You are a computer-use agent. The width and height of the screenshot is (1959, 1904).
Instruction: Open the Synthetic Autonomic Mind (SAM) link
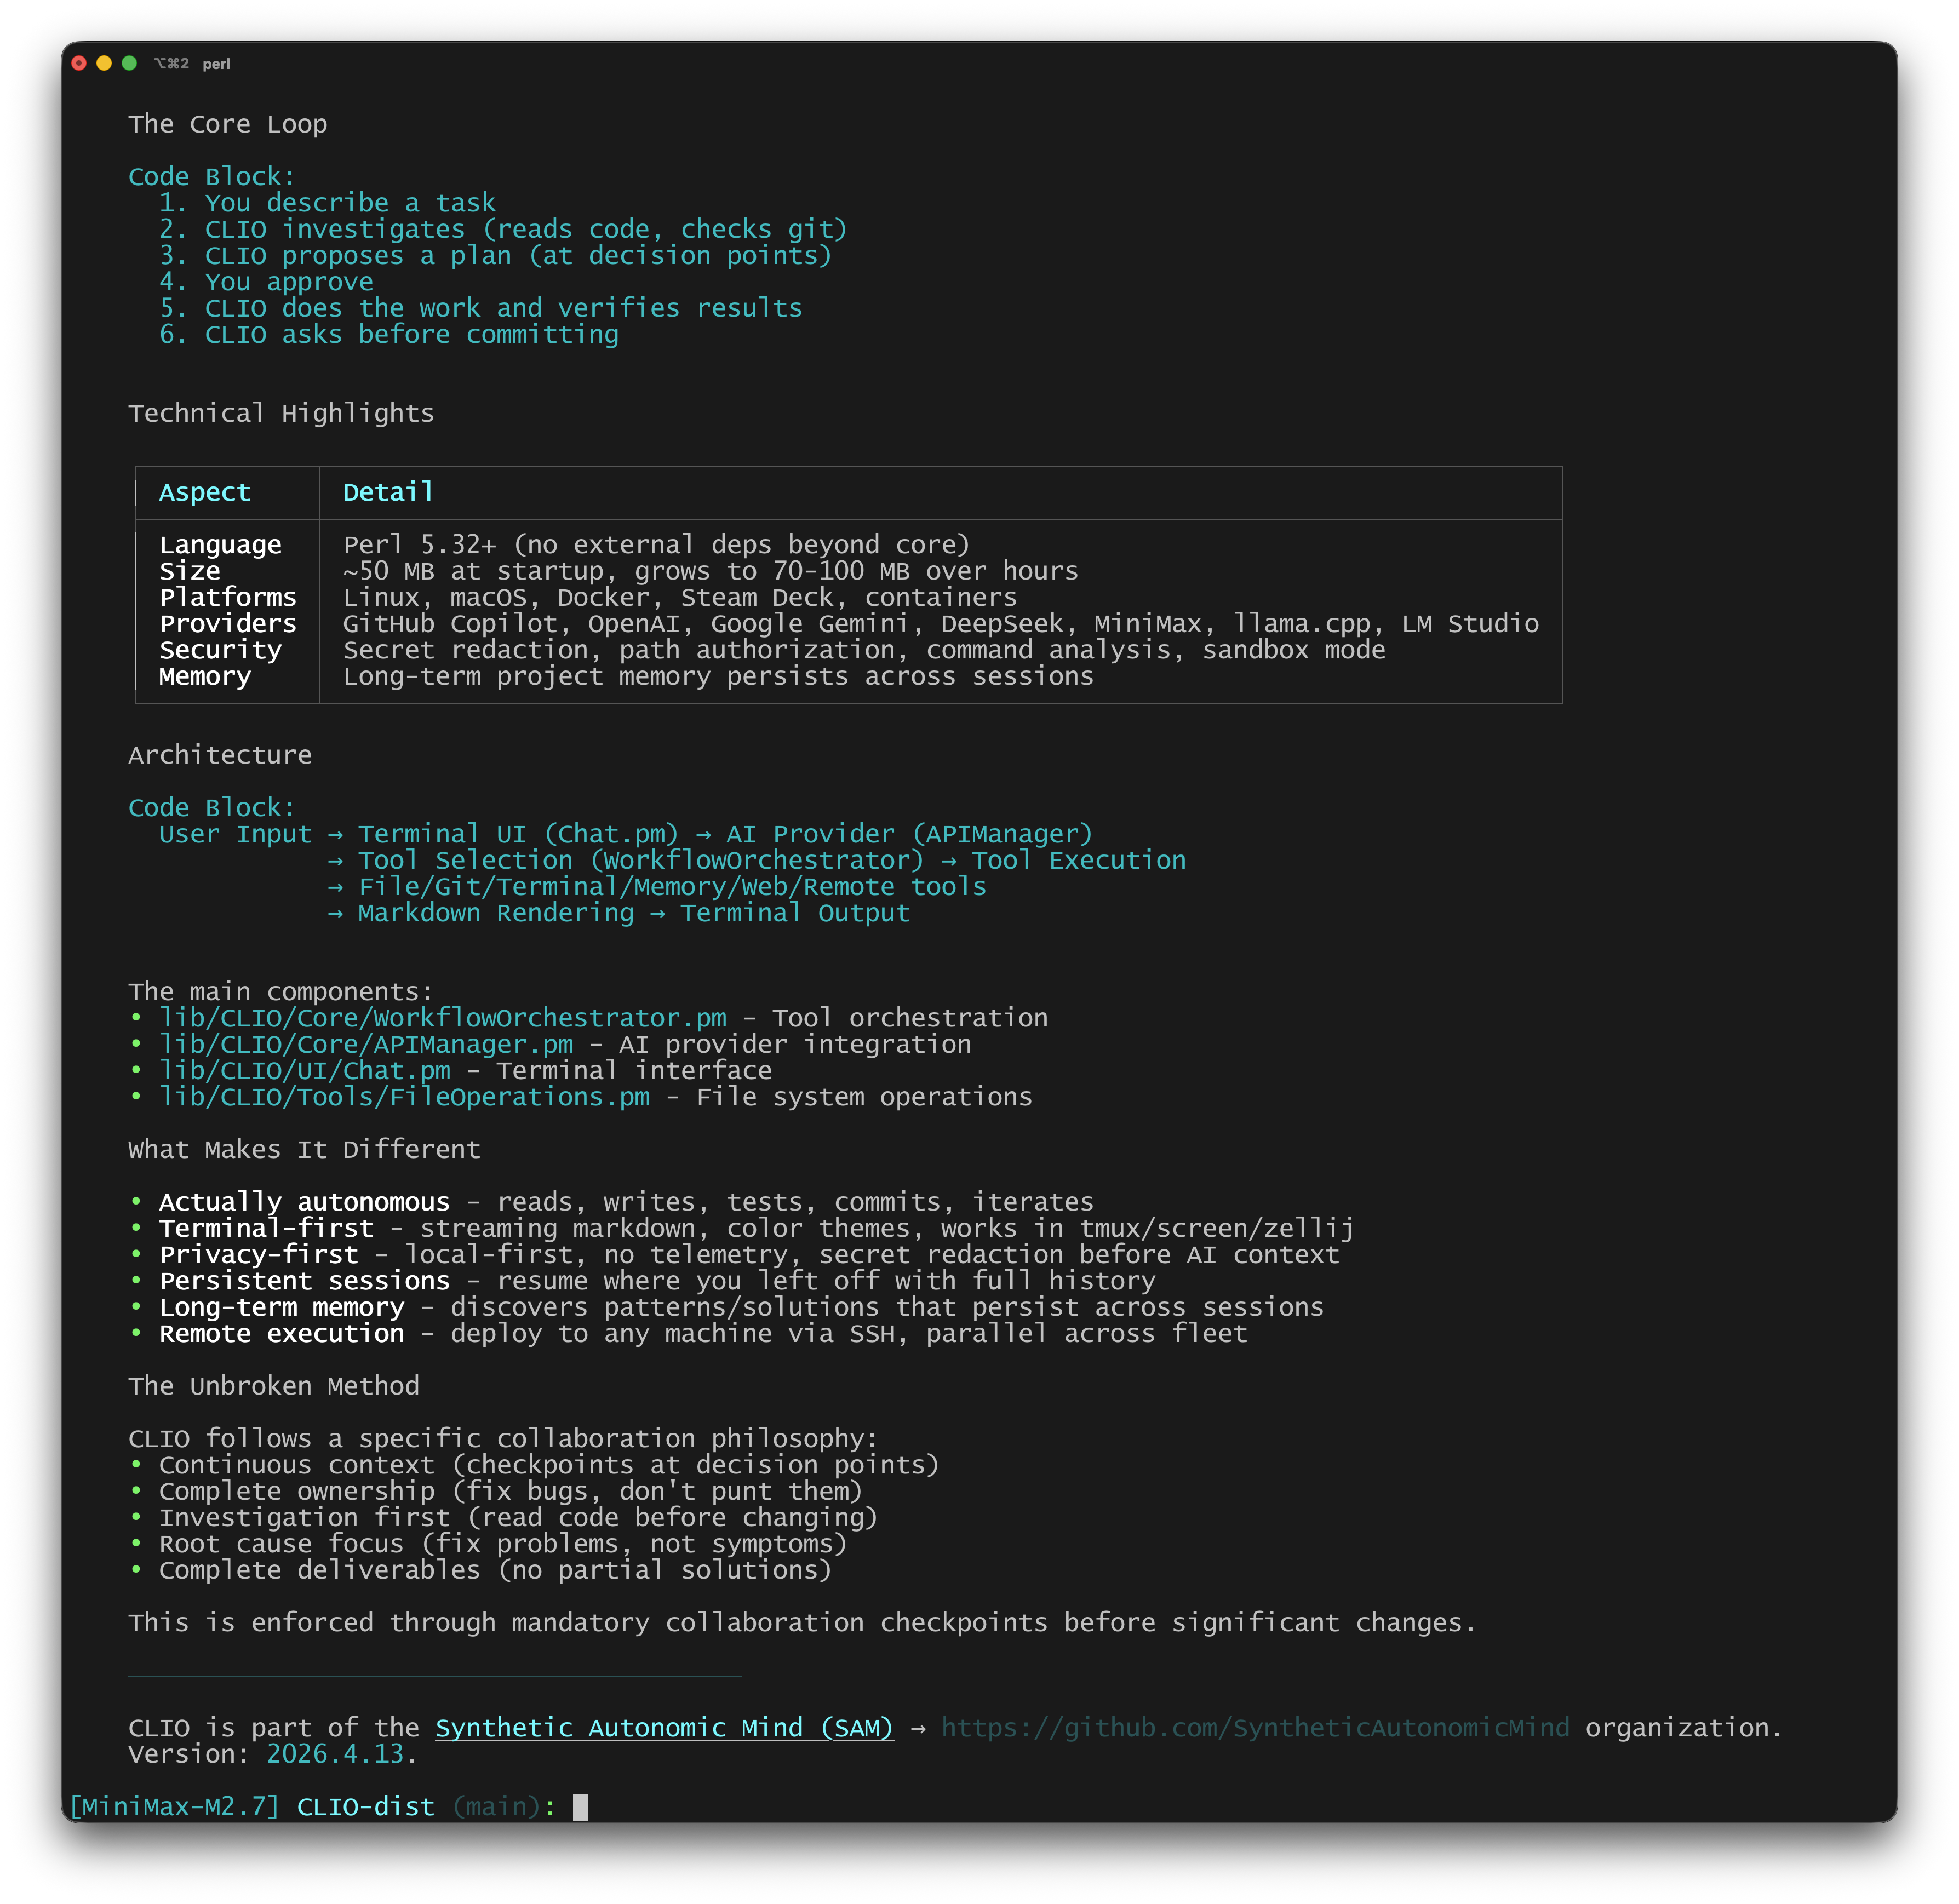664,1727
